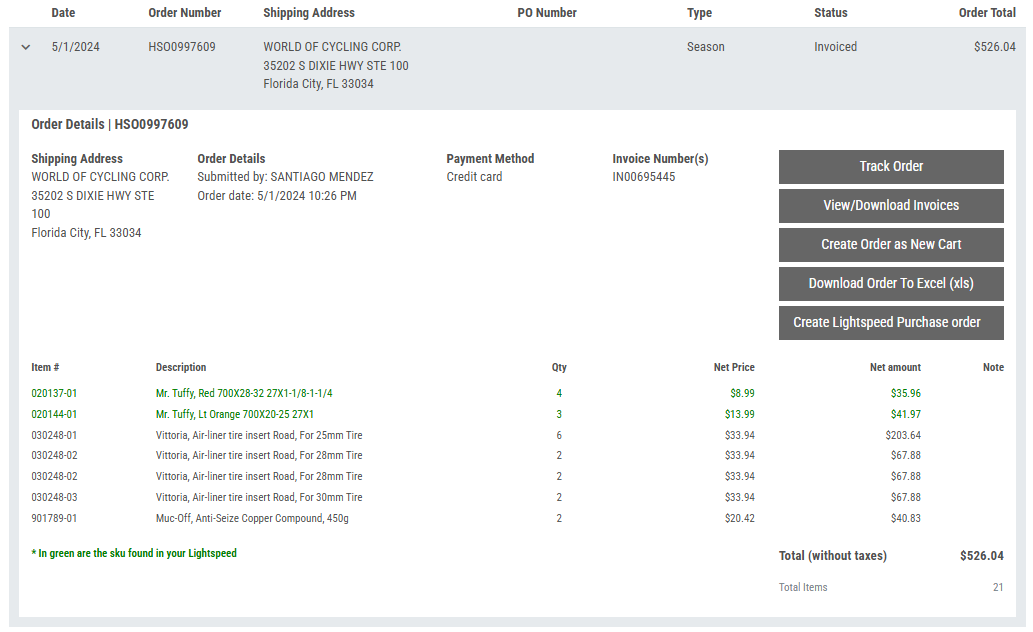The height and width of the screenshot is (632, 1033).
Task: Click Create Order as New Cart
Action: click(x=890, y=245)
